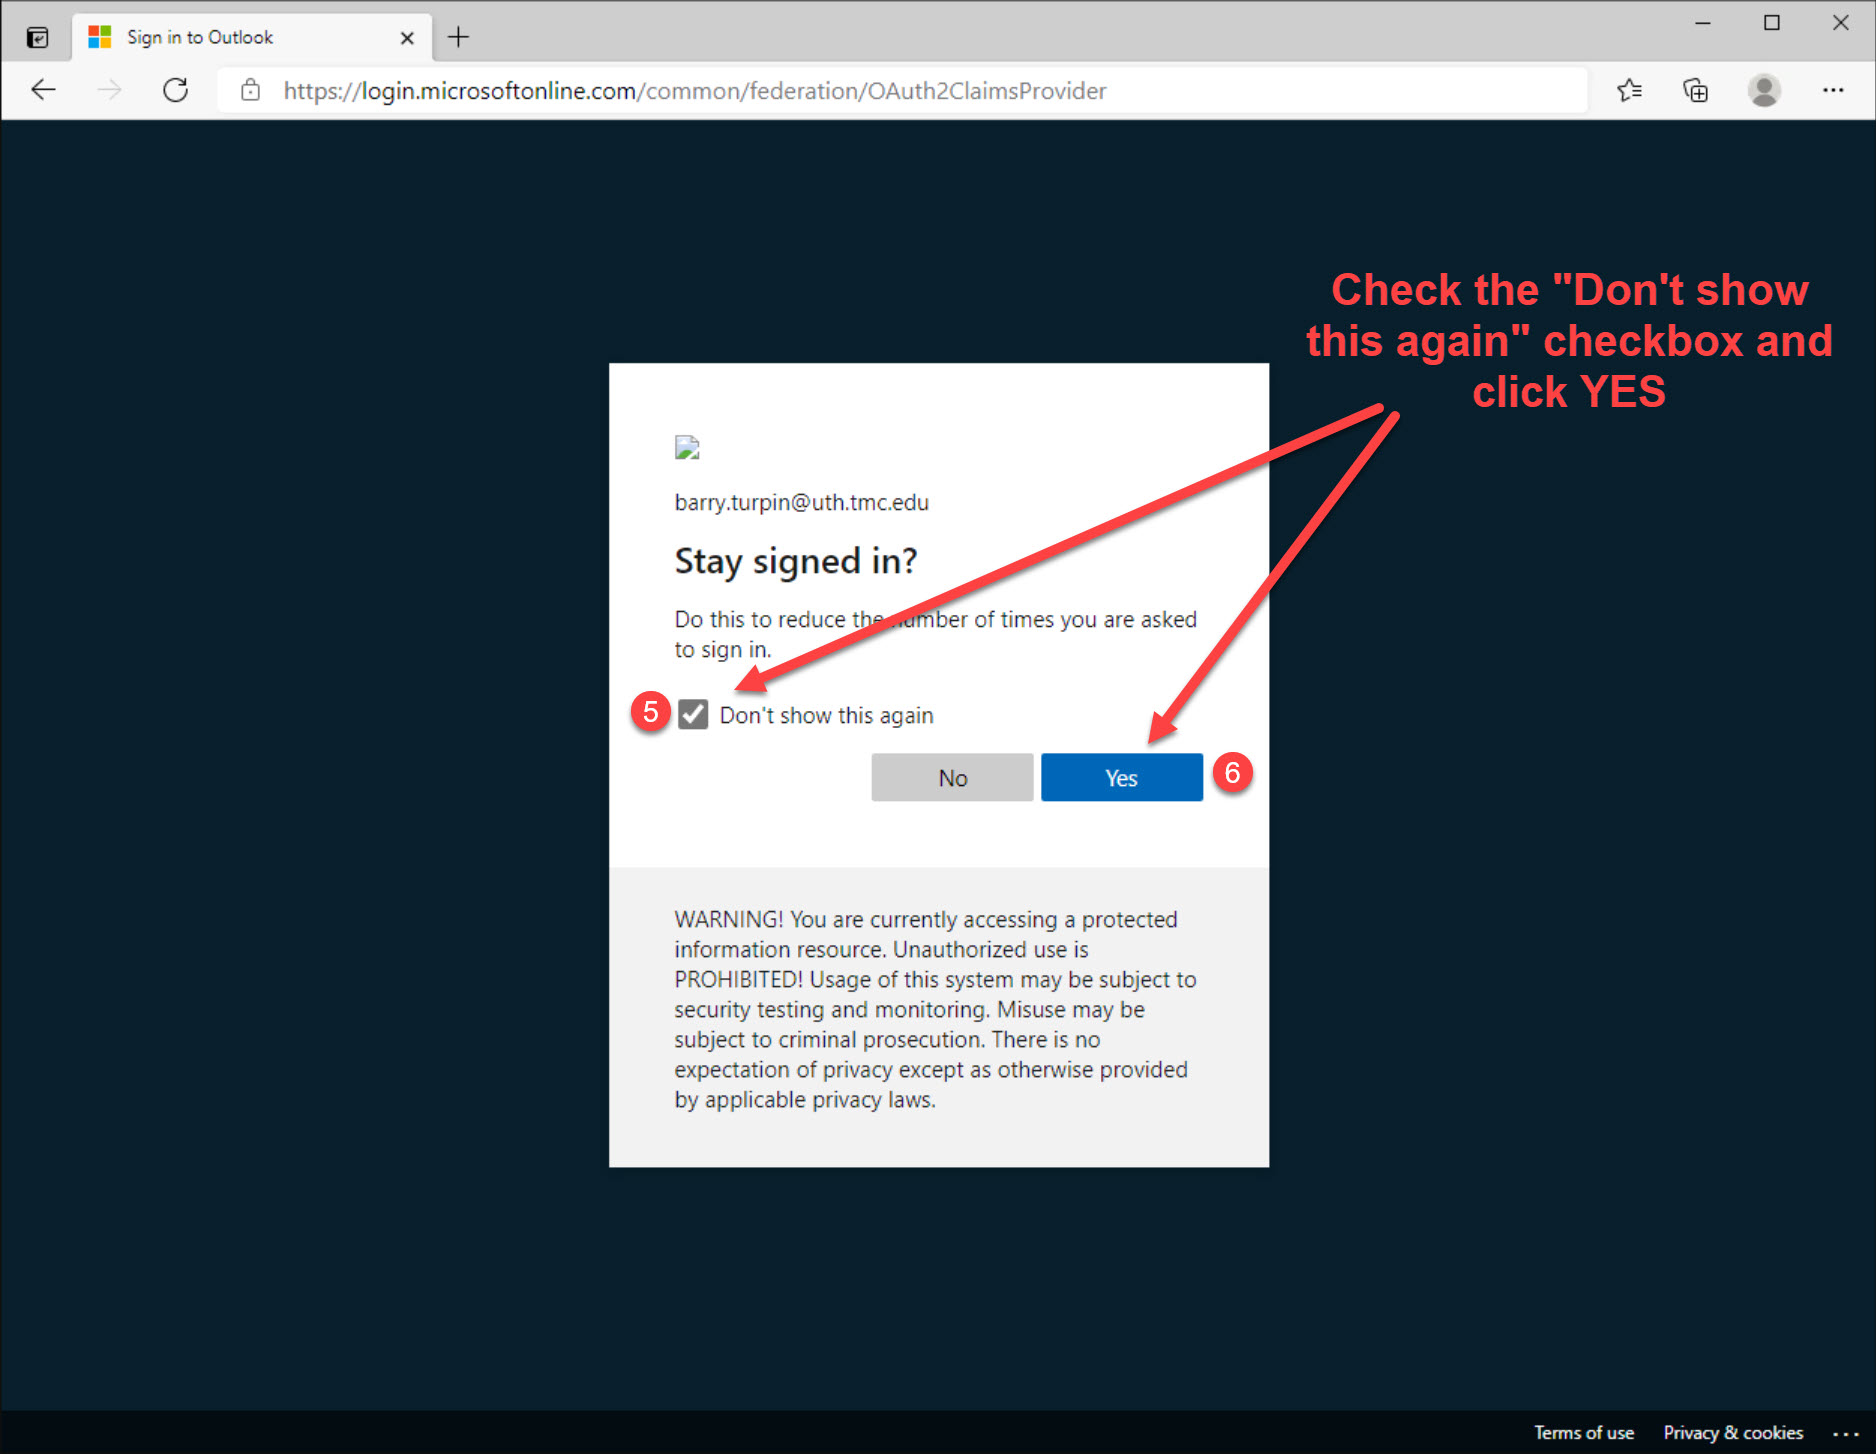The image size is (1876, 1454).
Task: Open the tab actions menu icon
Action: coord(37,38)
